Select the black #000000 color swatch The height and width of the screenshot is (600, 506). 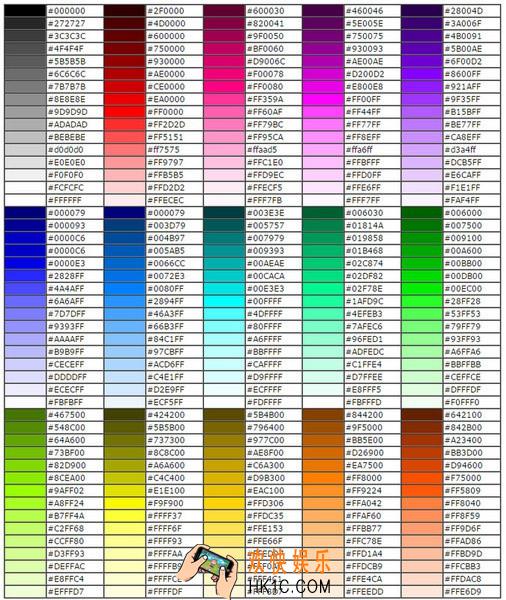click(25, 11)
